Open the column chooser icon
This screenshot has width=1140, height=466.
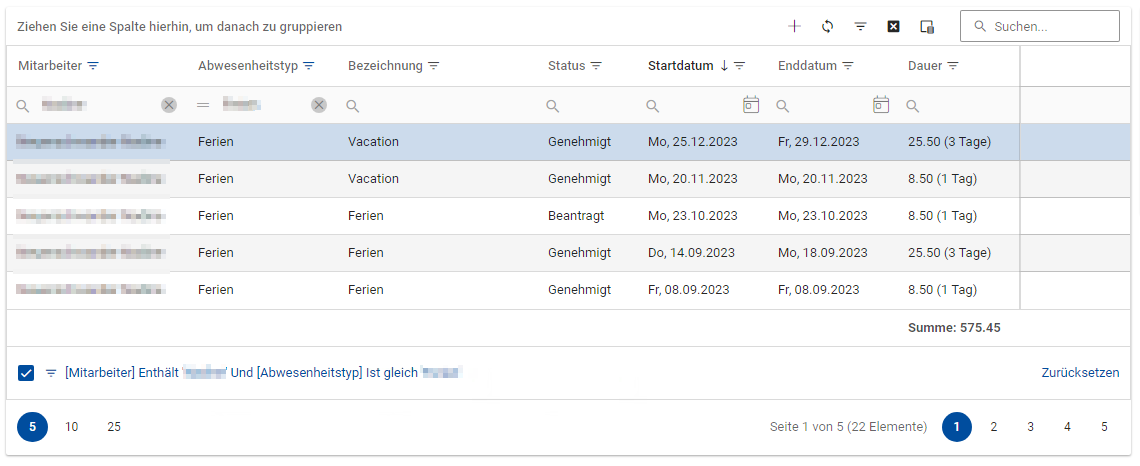click(927, 26)
